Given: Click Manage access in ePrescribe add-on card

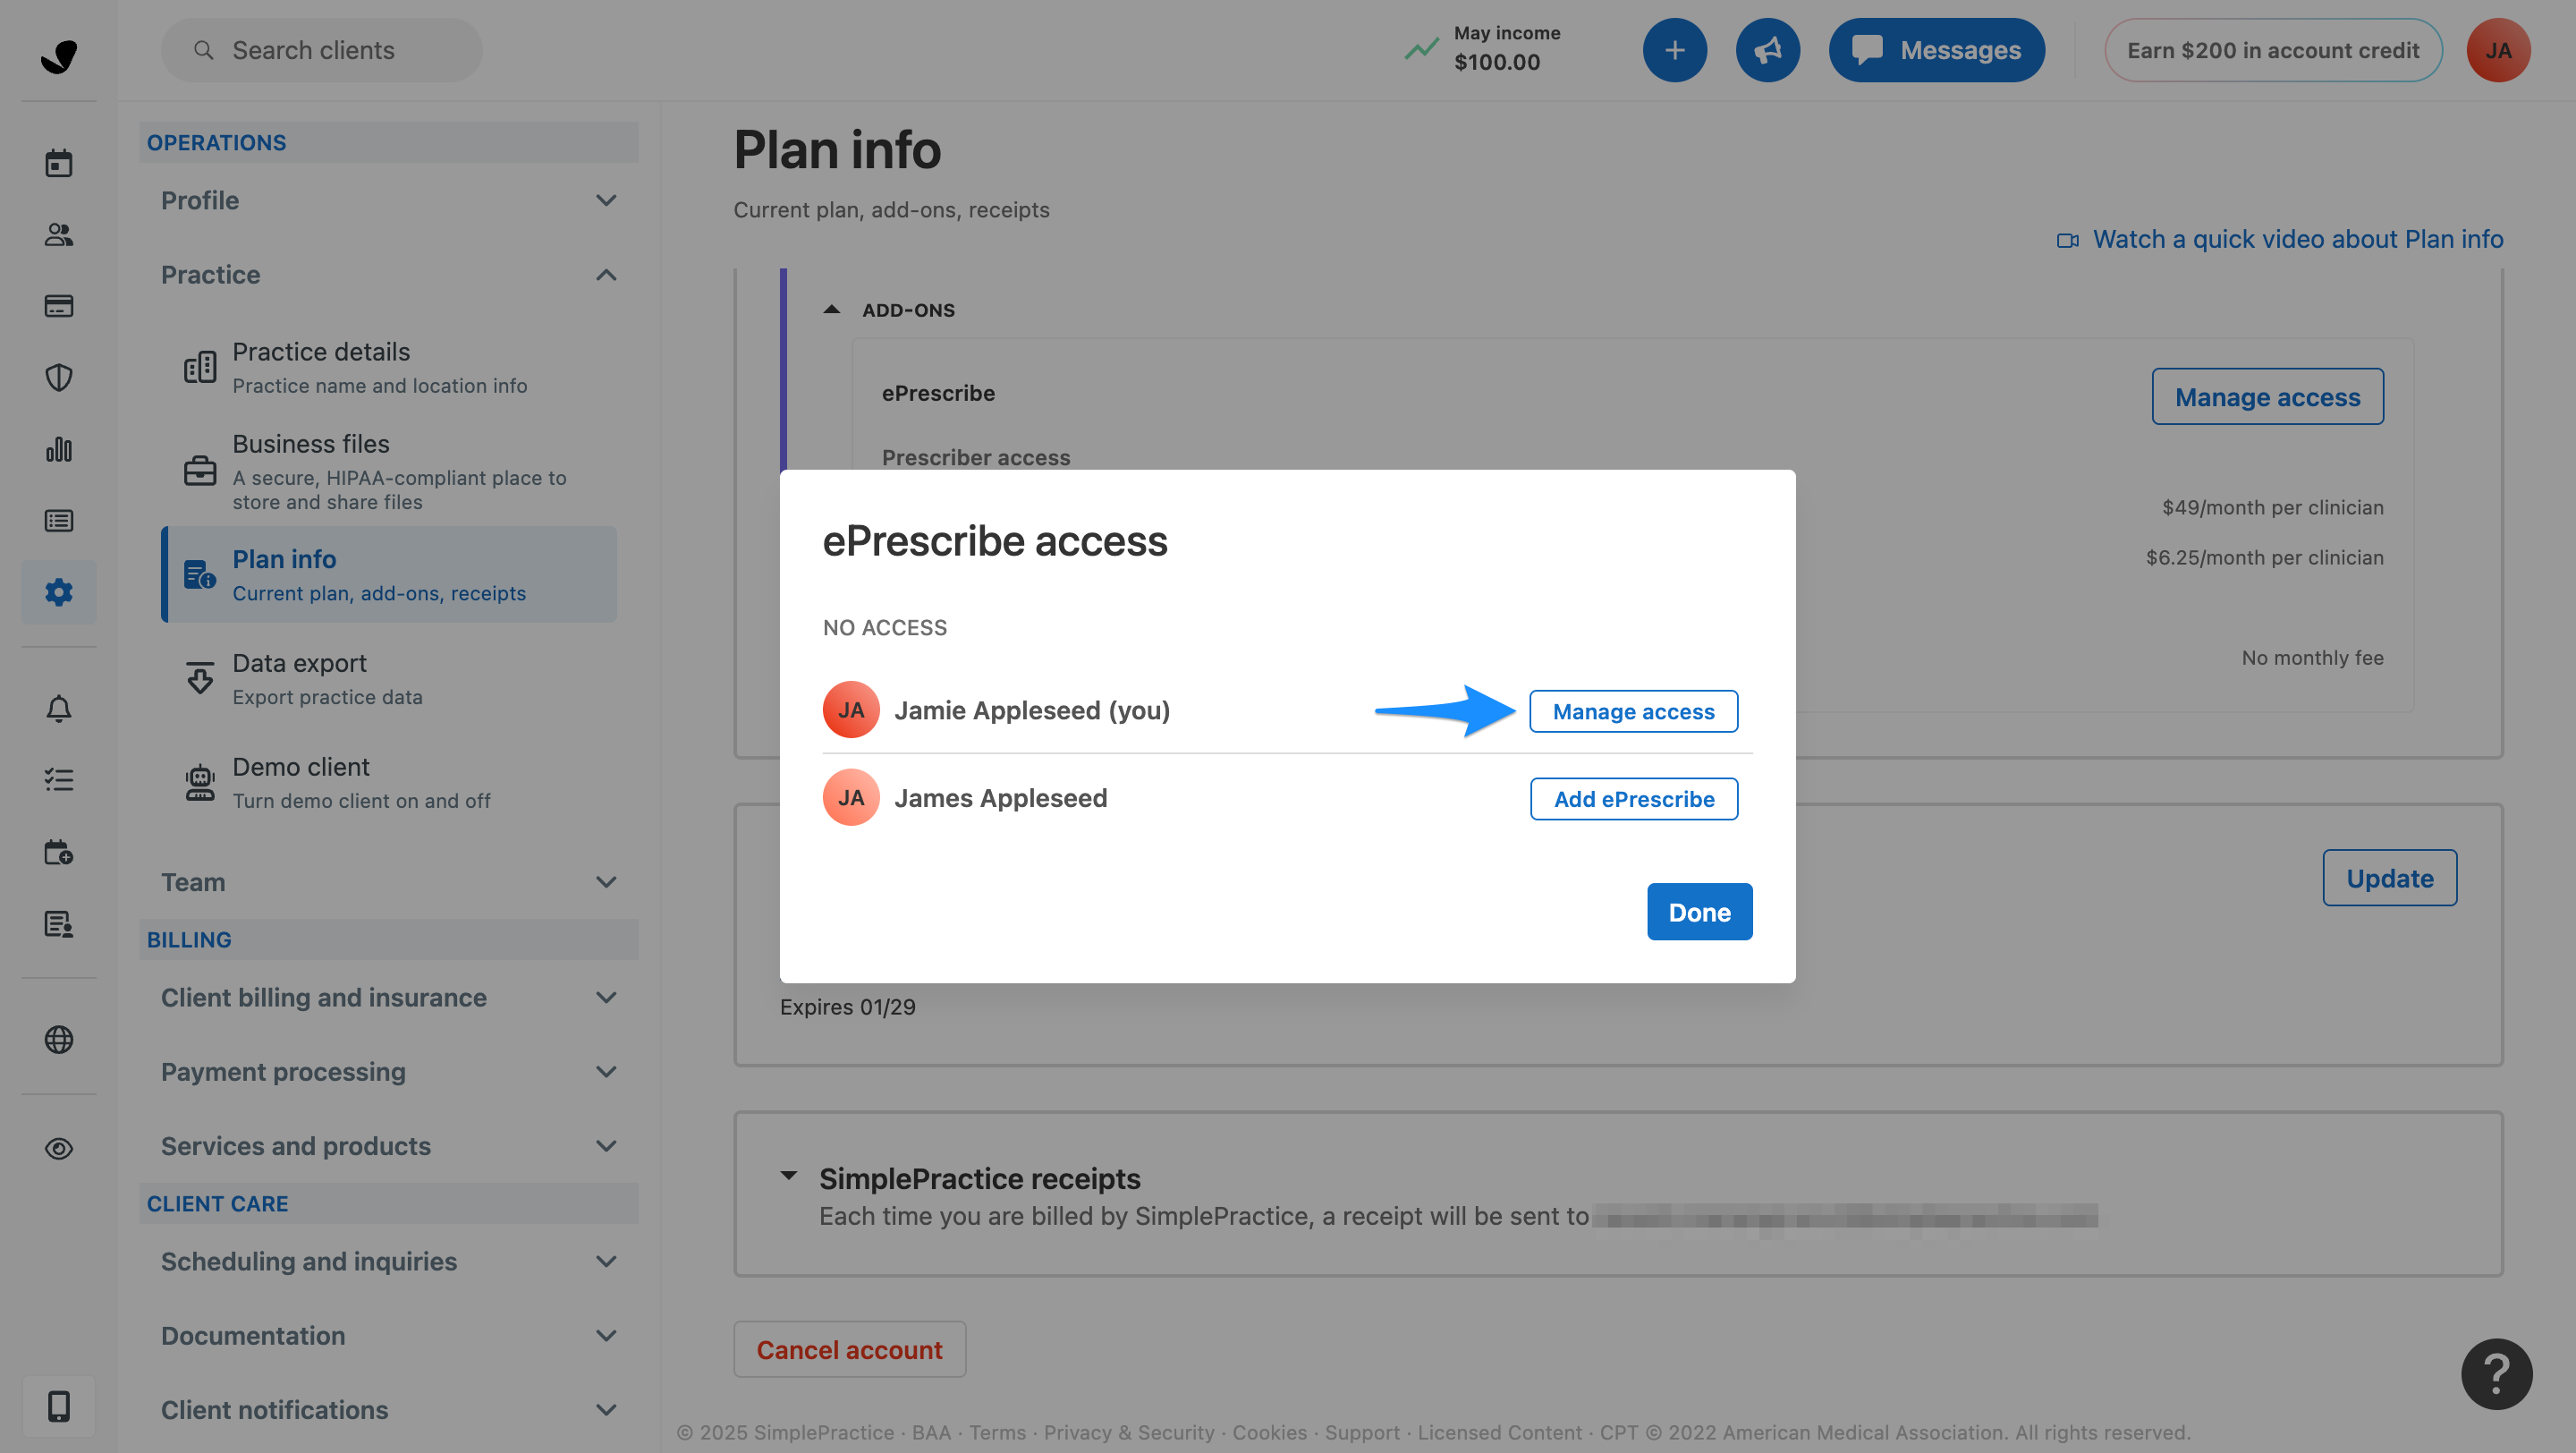Looking at the screenshot, I should pyautogui.click(x=2267, y=397).
